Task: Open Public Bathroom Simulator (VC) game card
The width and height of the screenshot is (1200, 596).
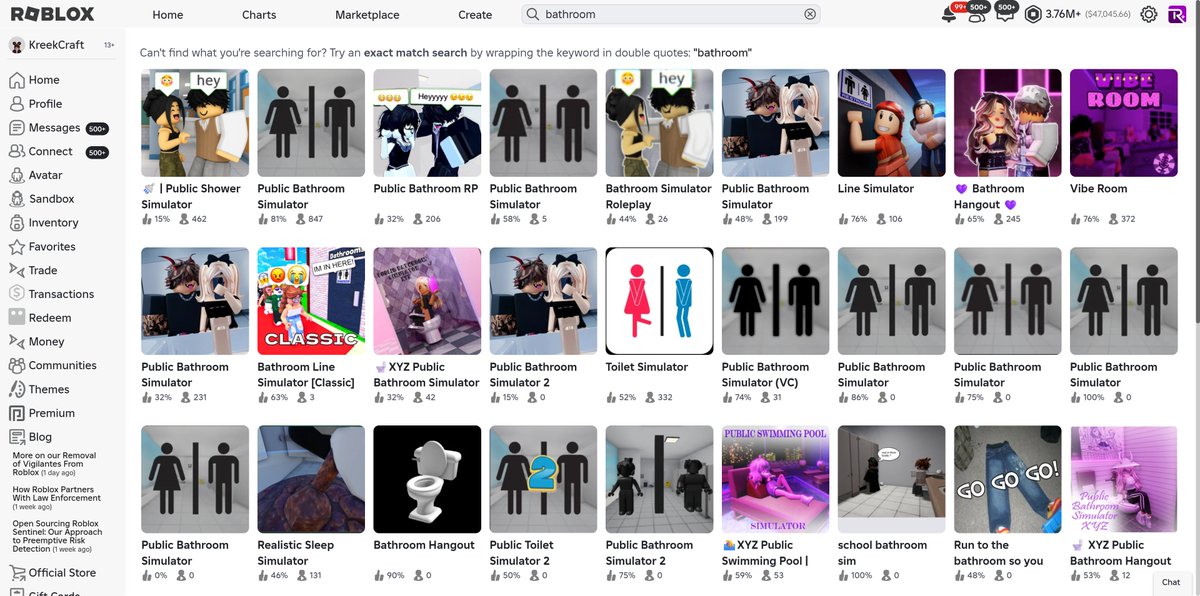Action: 775,325
